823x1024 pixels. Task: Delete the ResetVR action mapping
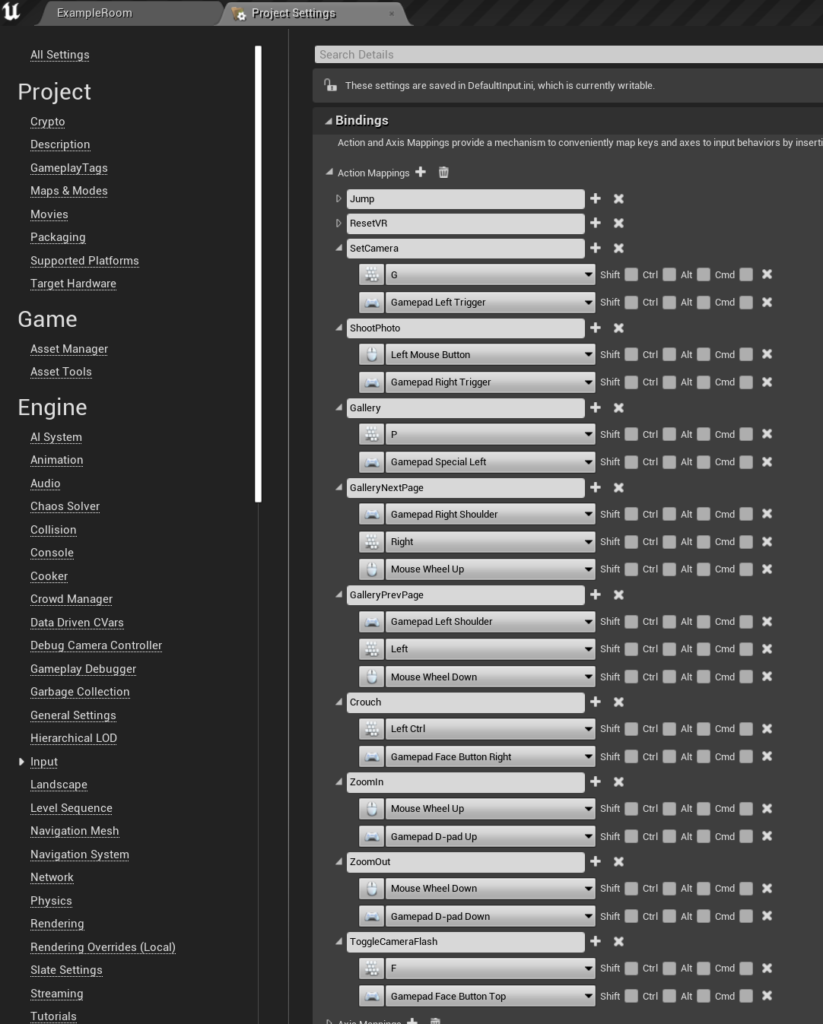pos(618,223)
